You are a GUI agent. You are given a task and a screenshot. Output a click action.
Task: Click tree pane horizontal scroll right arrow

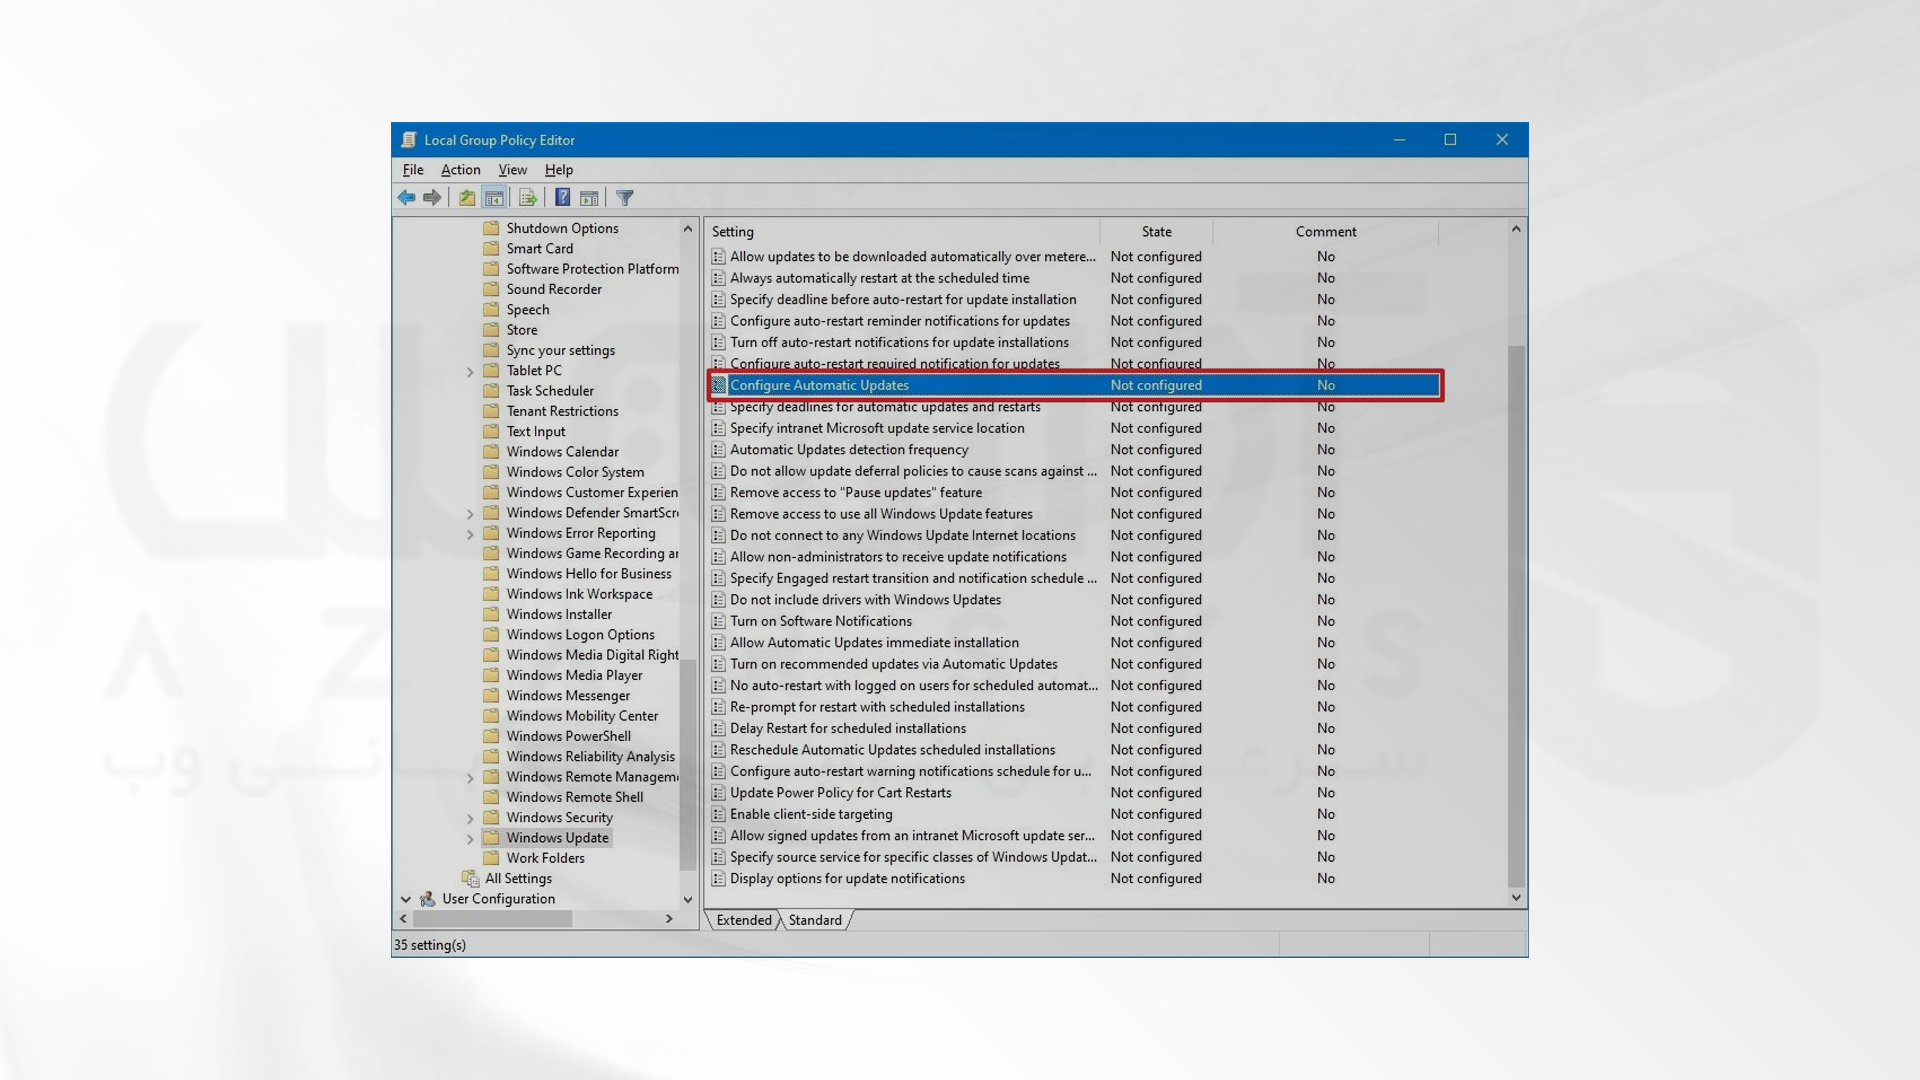(669, 919)
